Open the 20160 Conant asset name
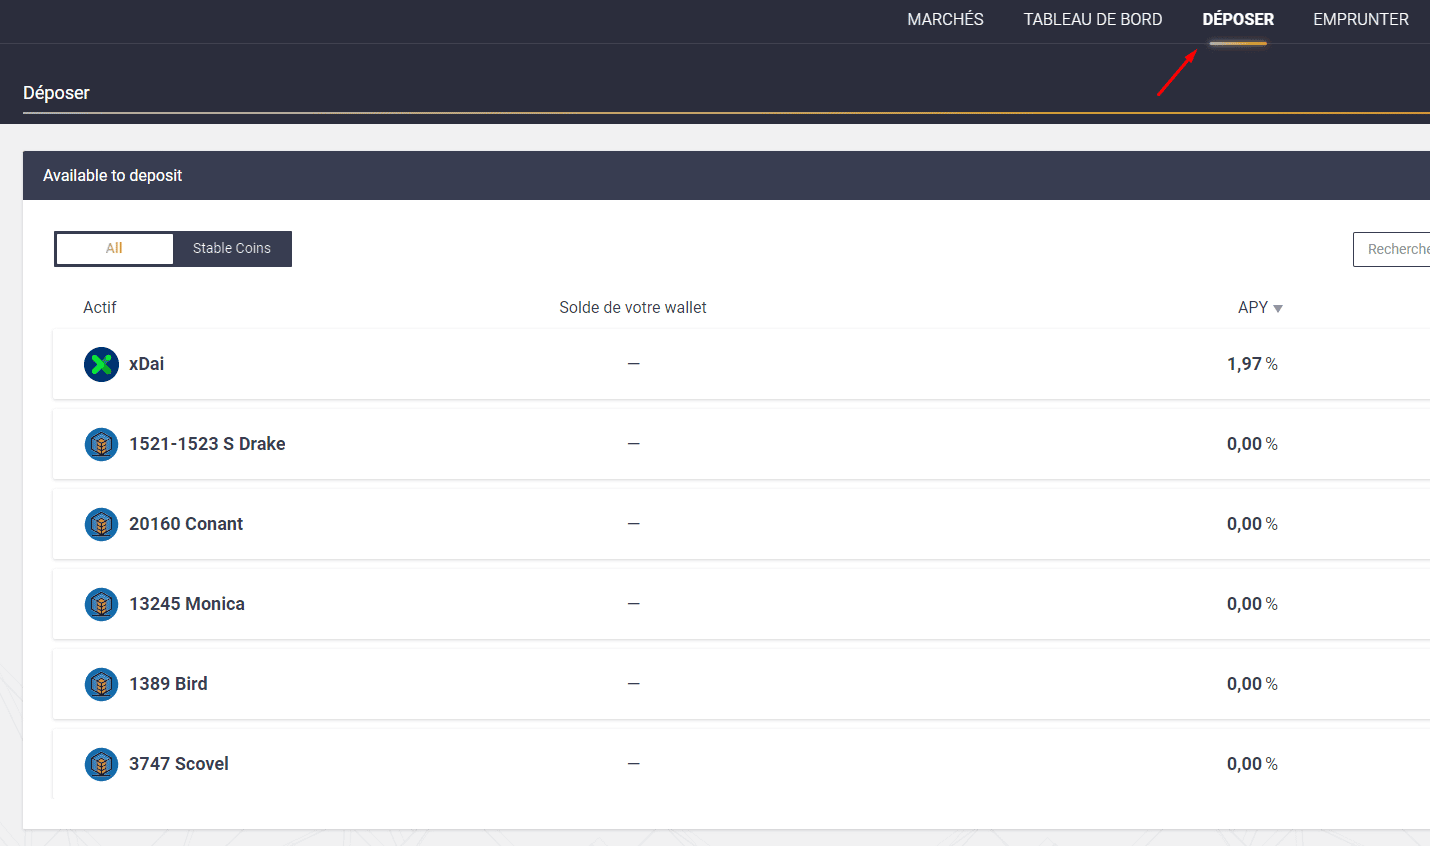Image resolution: width=1430 pixels, height=846 pixels. [x=186, y=524]
